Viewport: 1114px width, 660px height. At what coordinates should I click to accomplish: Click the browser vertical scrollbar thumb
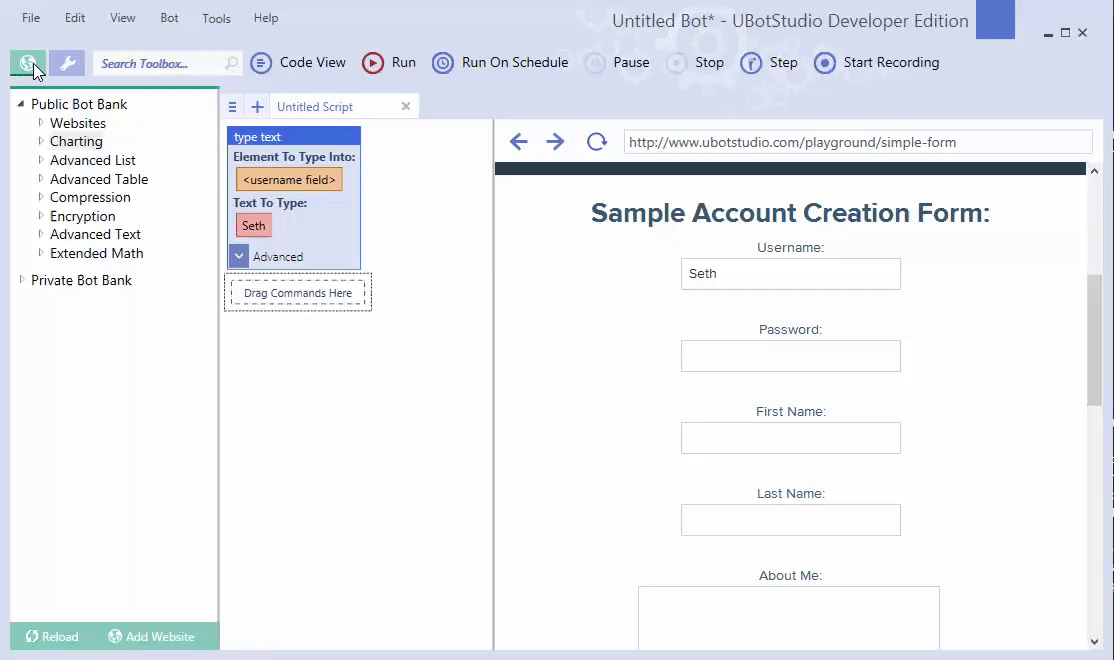(x=1094, y=340)
